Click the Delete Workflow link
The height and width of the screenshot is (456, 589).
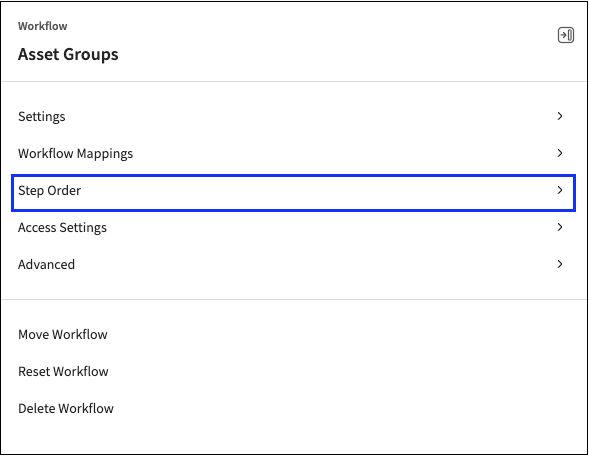pos(66,408)
